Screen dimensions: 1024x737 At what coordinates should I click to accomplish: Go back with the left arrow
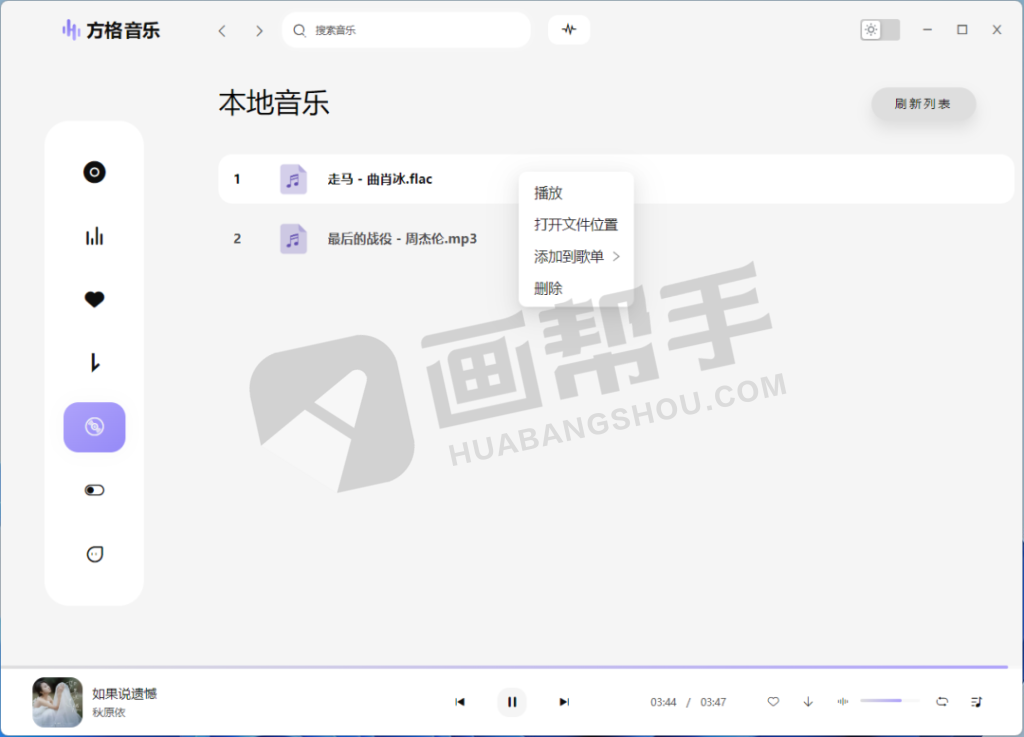coord(222,31)
